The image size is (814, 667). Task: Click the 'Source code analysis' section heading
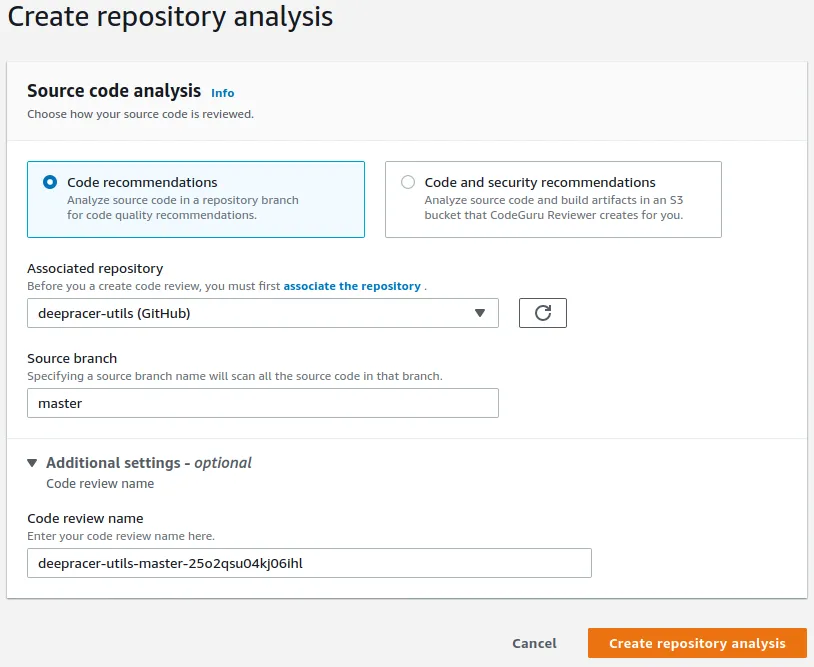coord(114,91)
